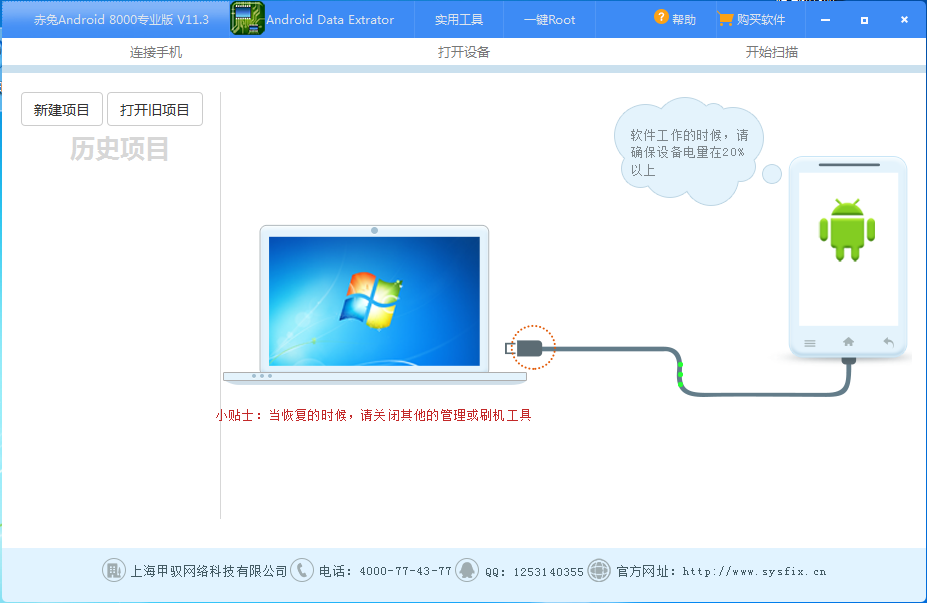Open the official website link www.sysfix.cn
Screen dimensions: 927x603
tap(754, 572)
